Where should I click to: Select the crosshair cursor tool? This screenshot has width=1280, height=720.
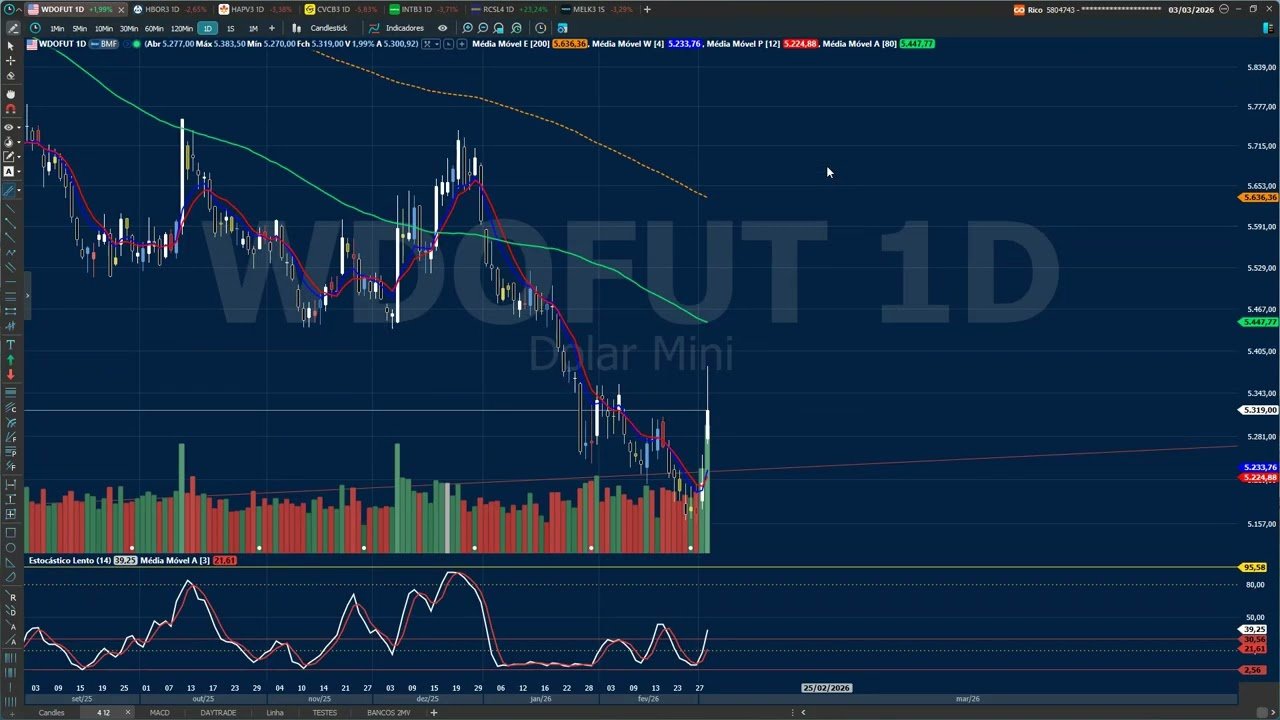(x=10, y=60)
